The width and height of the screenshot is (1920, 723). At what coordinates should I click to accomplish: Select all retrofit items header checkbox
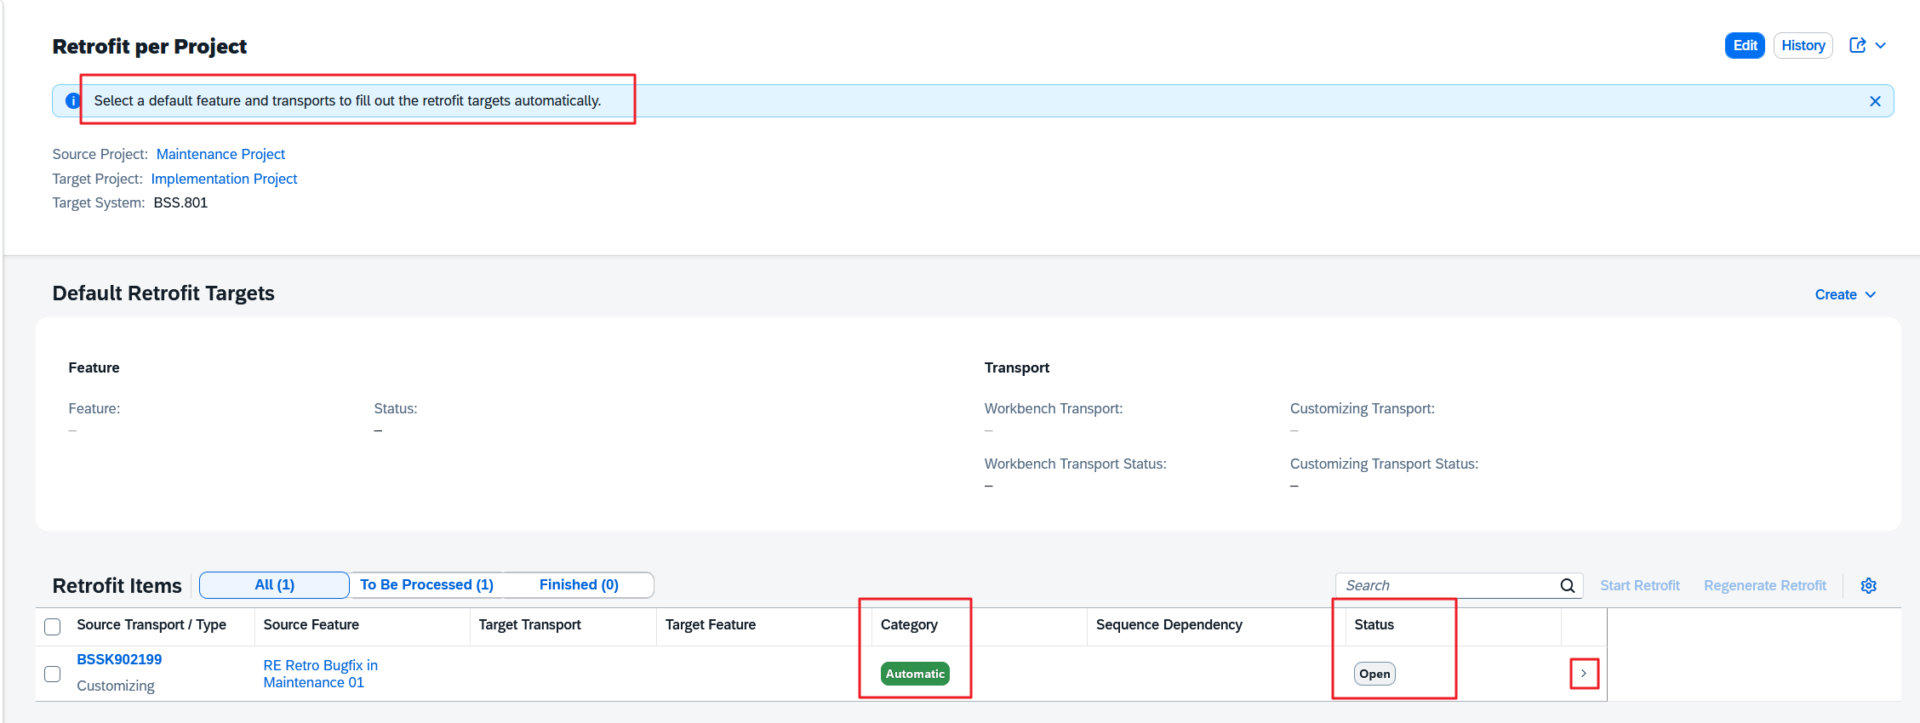[53, 627]
